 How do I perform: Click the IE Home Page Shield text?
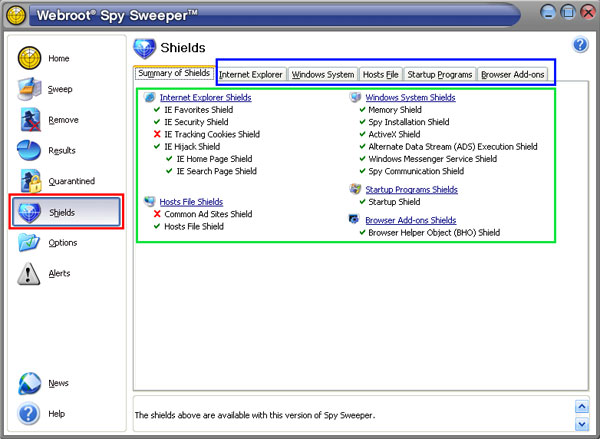[x=214, y=159]
